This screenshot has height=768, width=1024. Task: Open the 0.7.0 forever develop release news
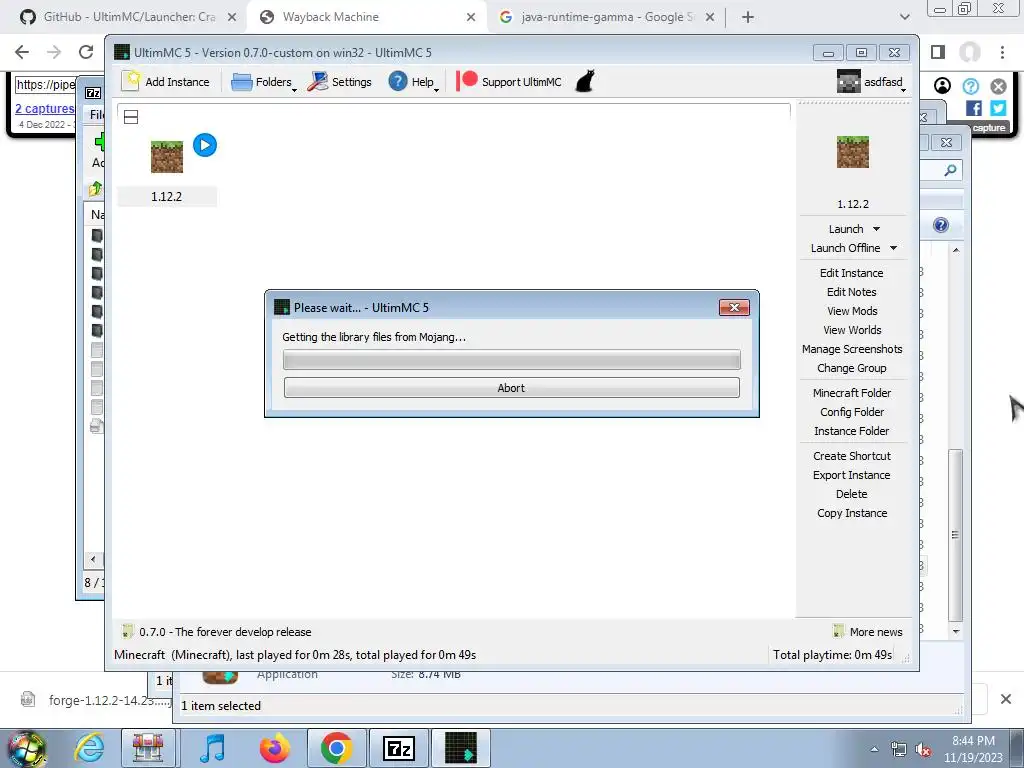(217, 632)
